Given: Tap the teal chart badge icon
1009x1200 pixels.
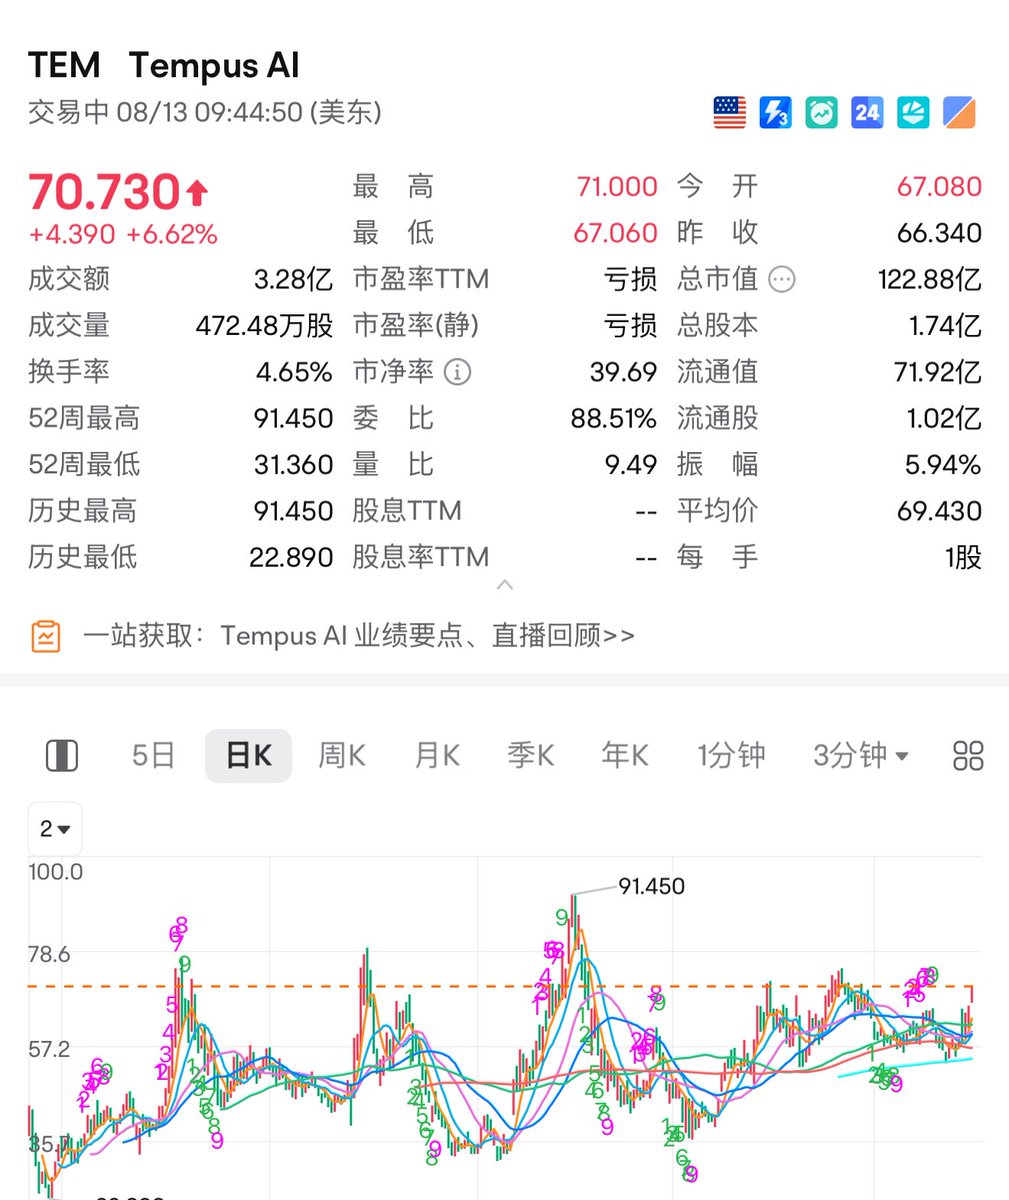Looking at the screenshot, I should (x=913, y=113).
